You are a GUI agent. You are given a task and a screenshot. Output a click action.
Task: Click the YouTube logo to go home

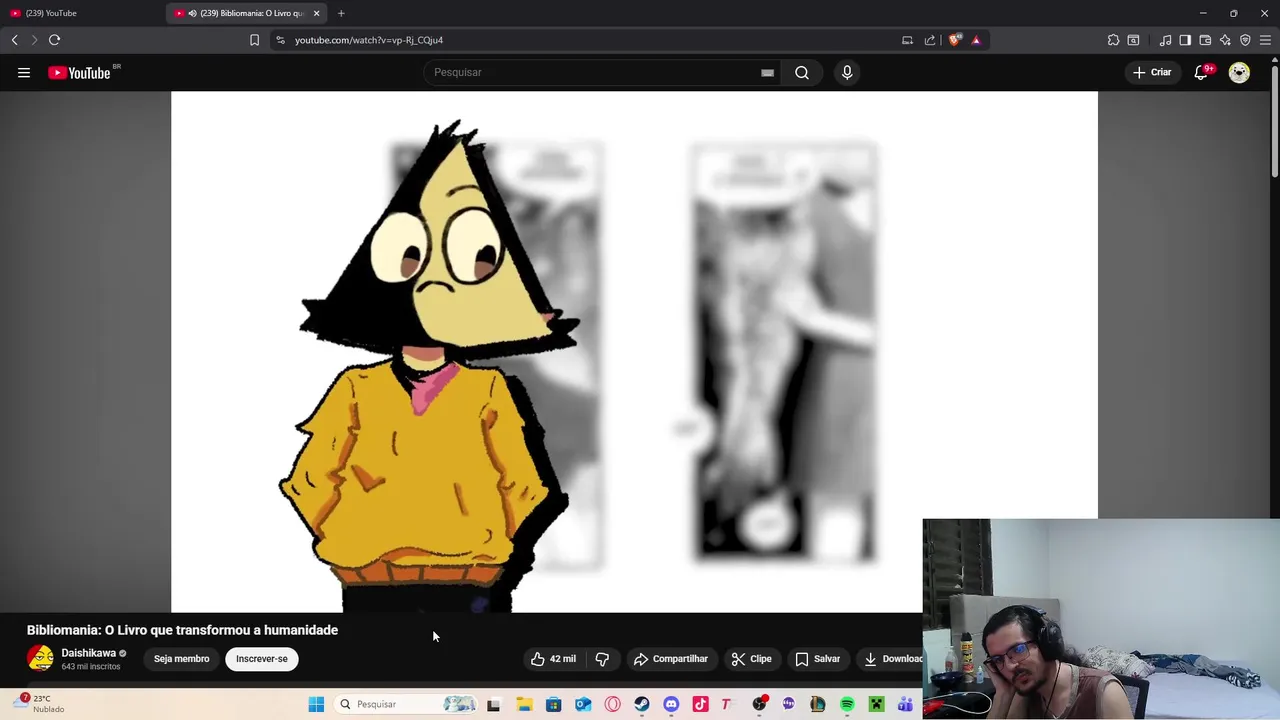[x=79, y=72]
